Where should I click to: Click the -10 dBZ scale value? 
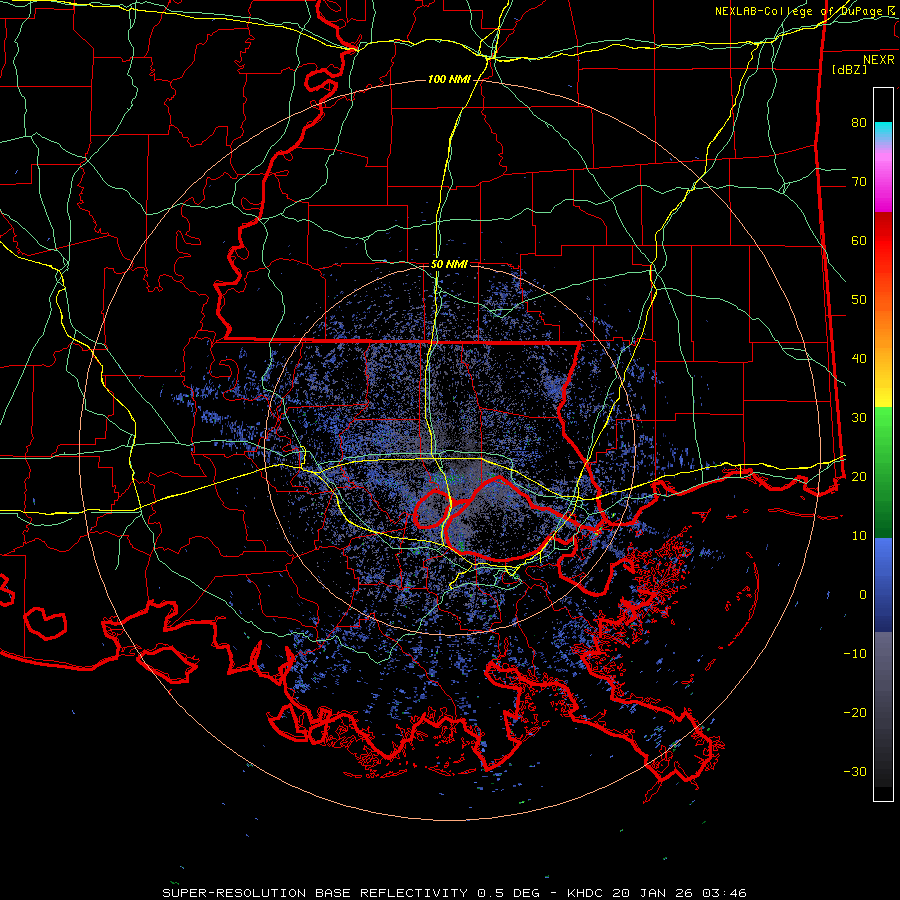click(855, 654)
